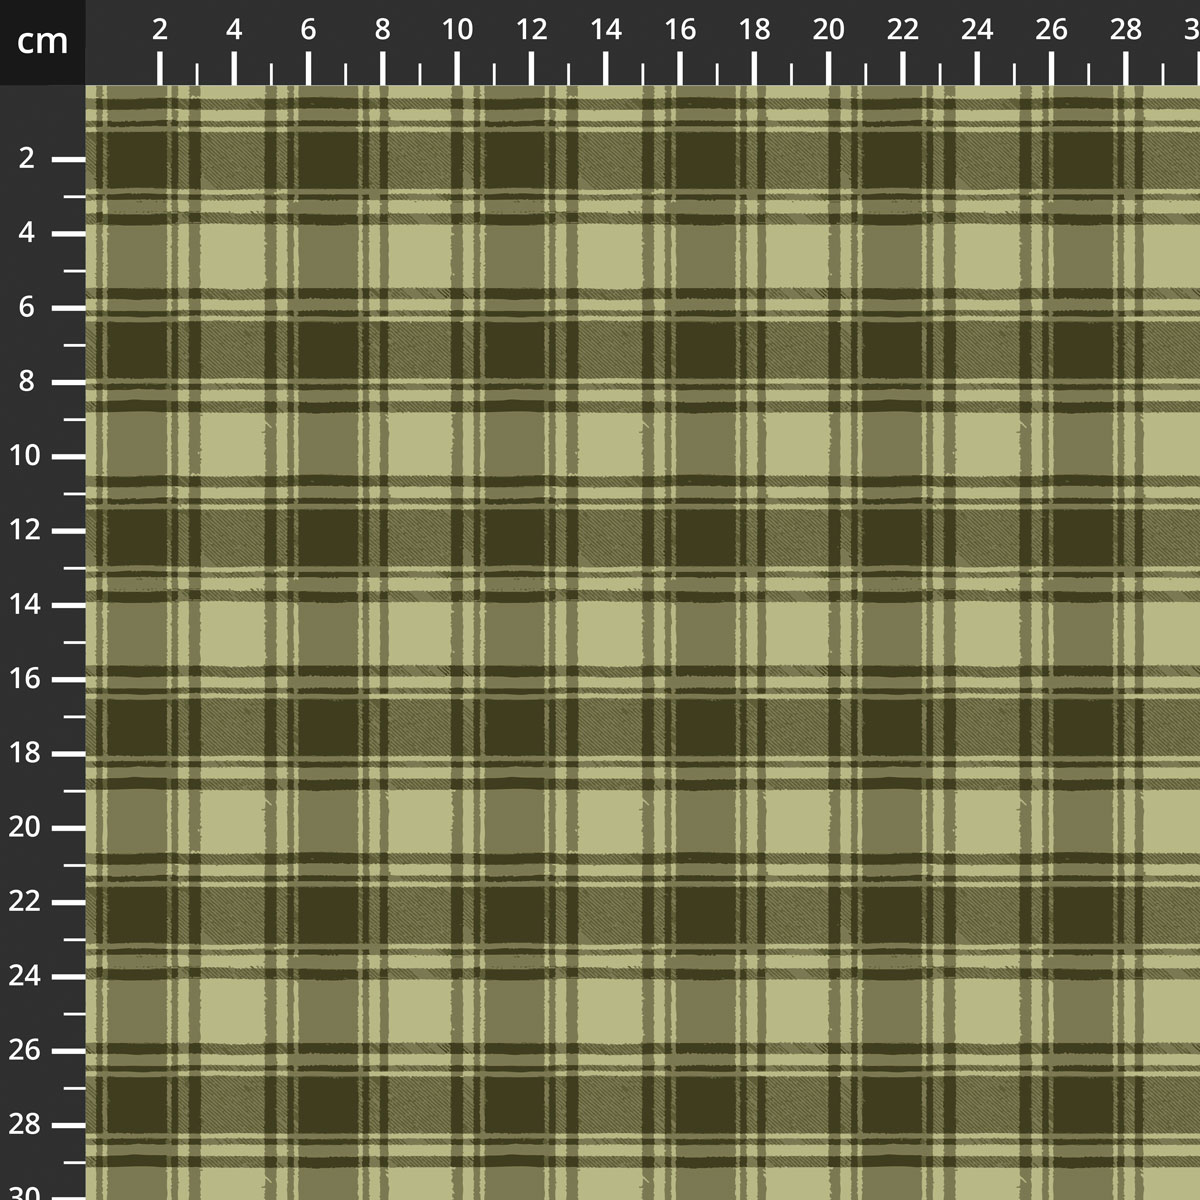Pick the 10 mark on the top ruler

point(457,30)
